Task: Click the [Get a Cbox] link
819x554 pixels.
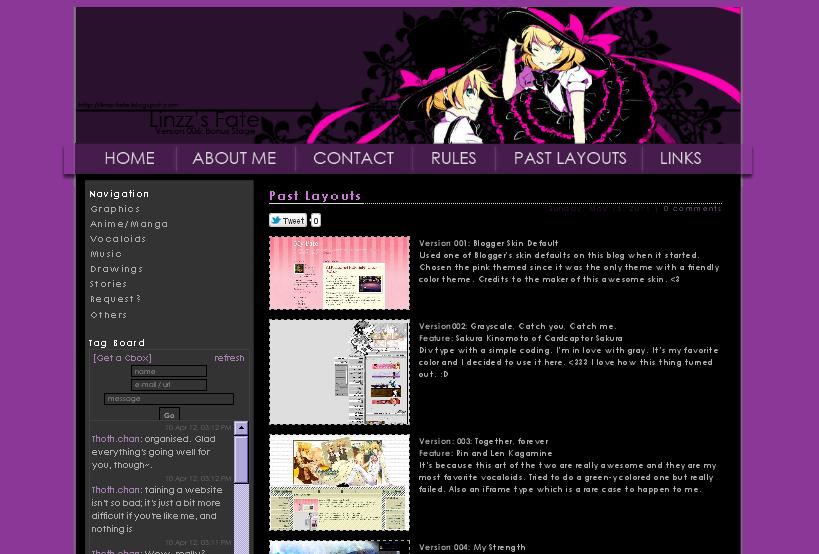Action: (x=122, y=358)
